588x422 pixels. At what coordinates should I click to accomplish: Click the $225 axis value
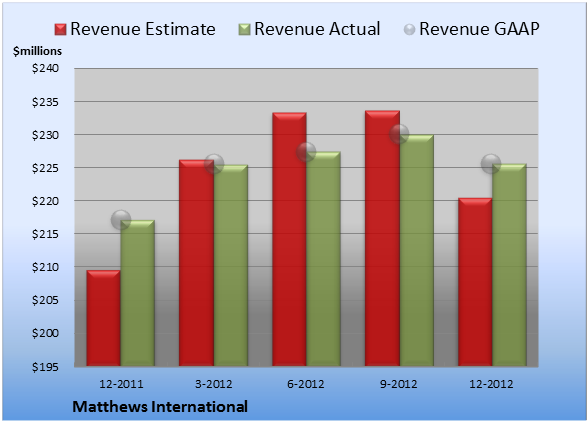click(45, 168)
